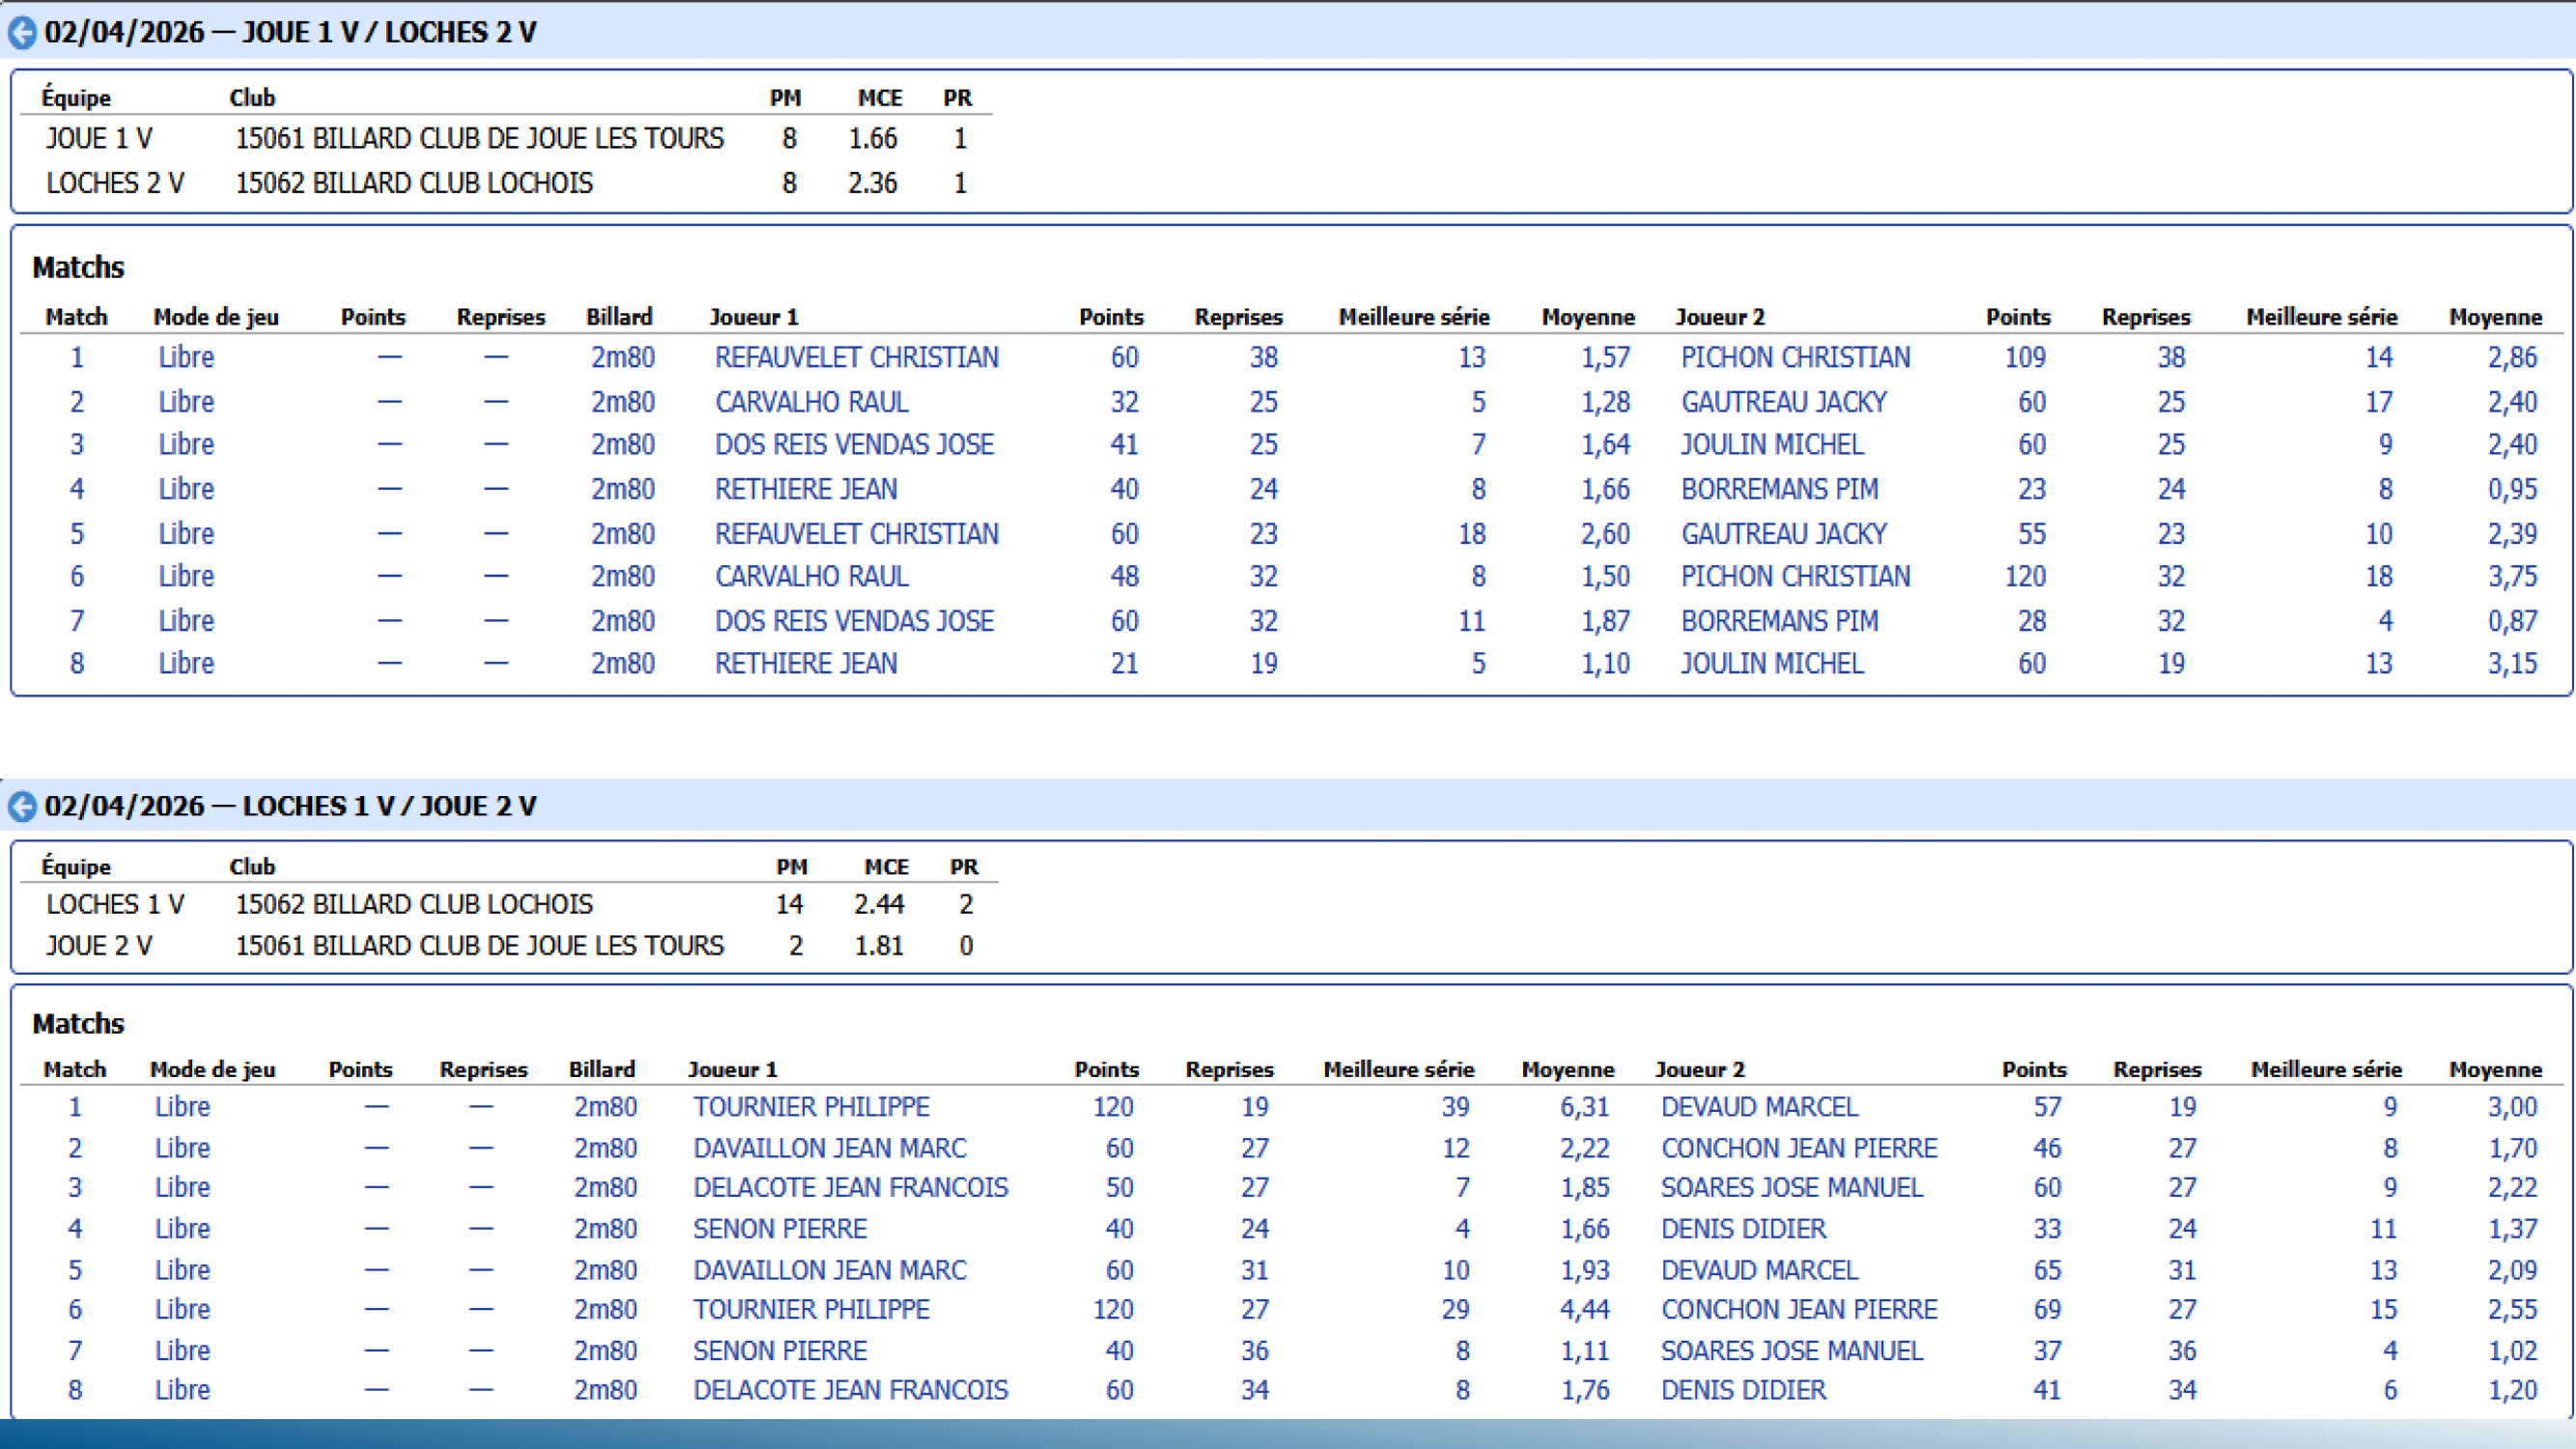Click Libre mode in first table match 4
This screenshot has width=2576, height=1449.
[186, 489]
